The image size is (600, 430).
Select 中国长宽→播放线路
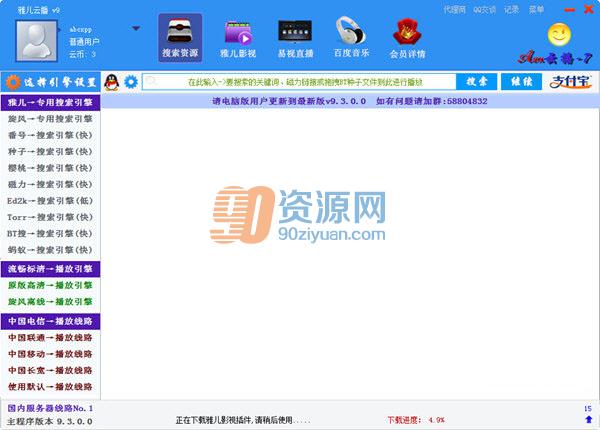(51, 371)
